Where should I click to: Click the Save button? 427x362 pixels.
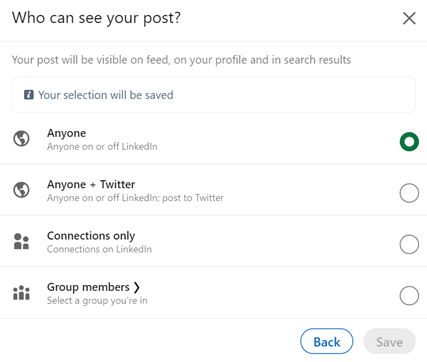389,342
